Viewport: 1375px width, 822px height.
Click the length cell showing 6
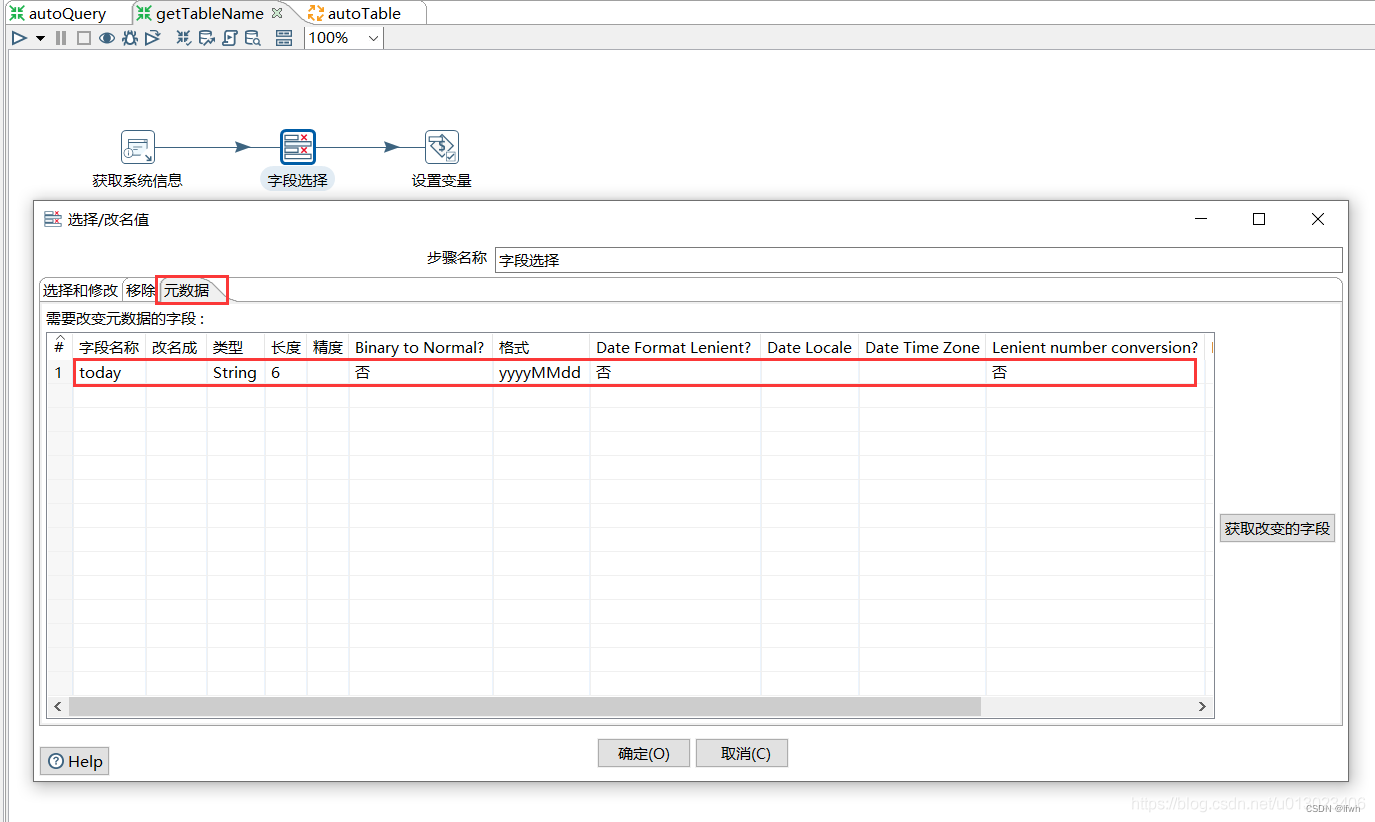(x=285, y=373)
